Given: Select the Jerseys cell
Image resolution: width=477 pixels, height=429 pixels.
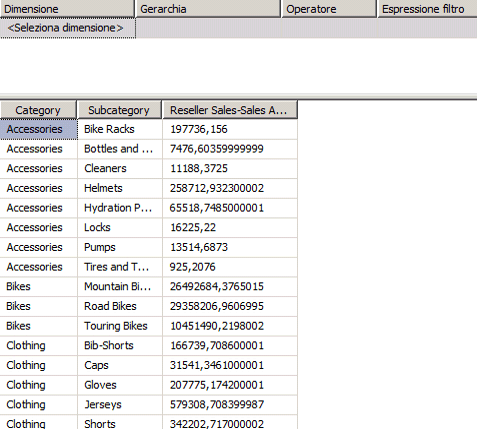Looking at the screenshot, I should 120,405.
